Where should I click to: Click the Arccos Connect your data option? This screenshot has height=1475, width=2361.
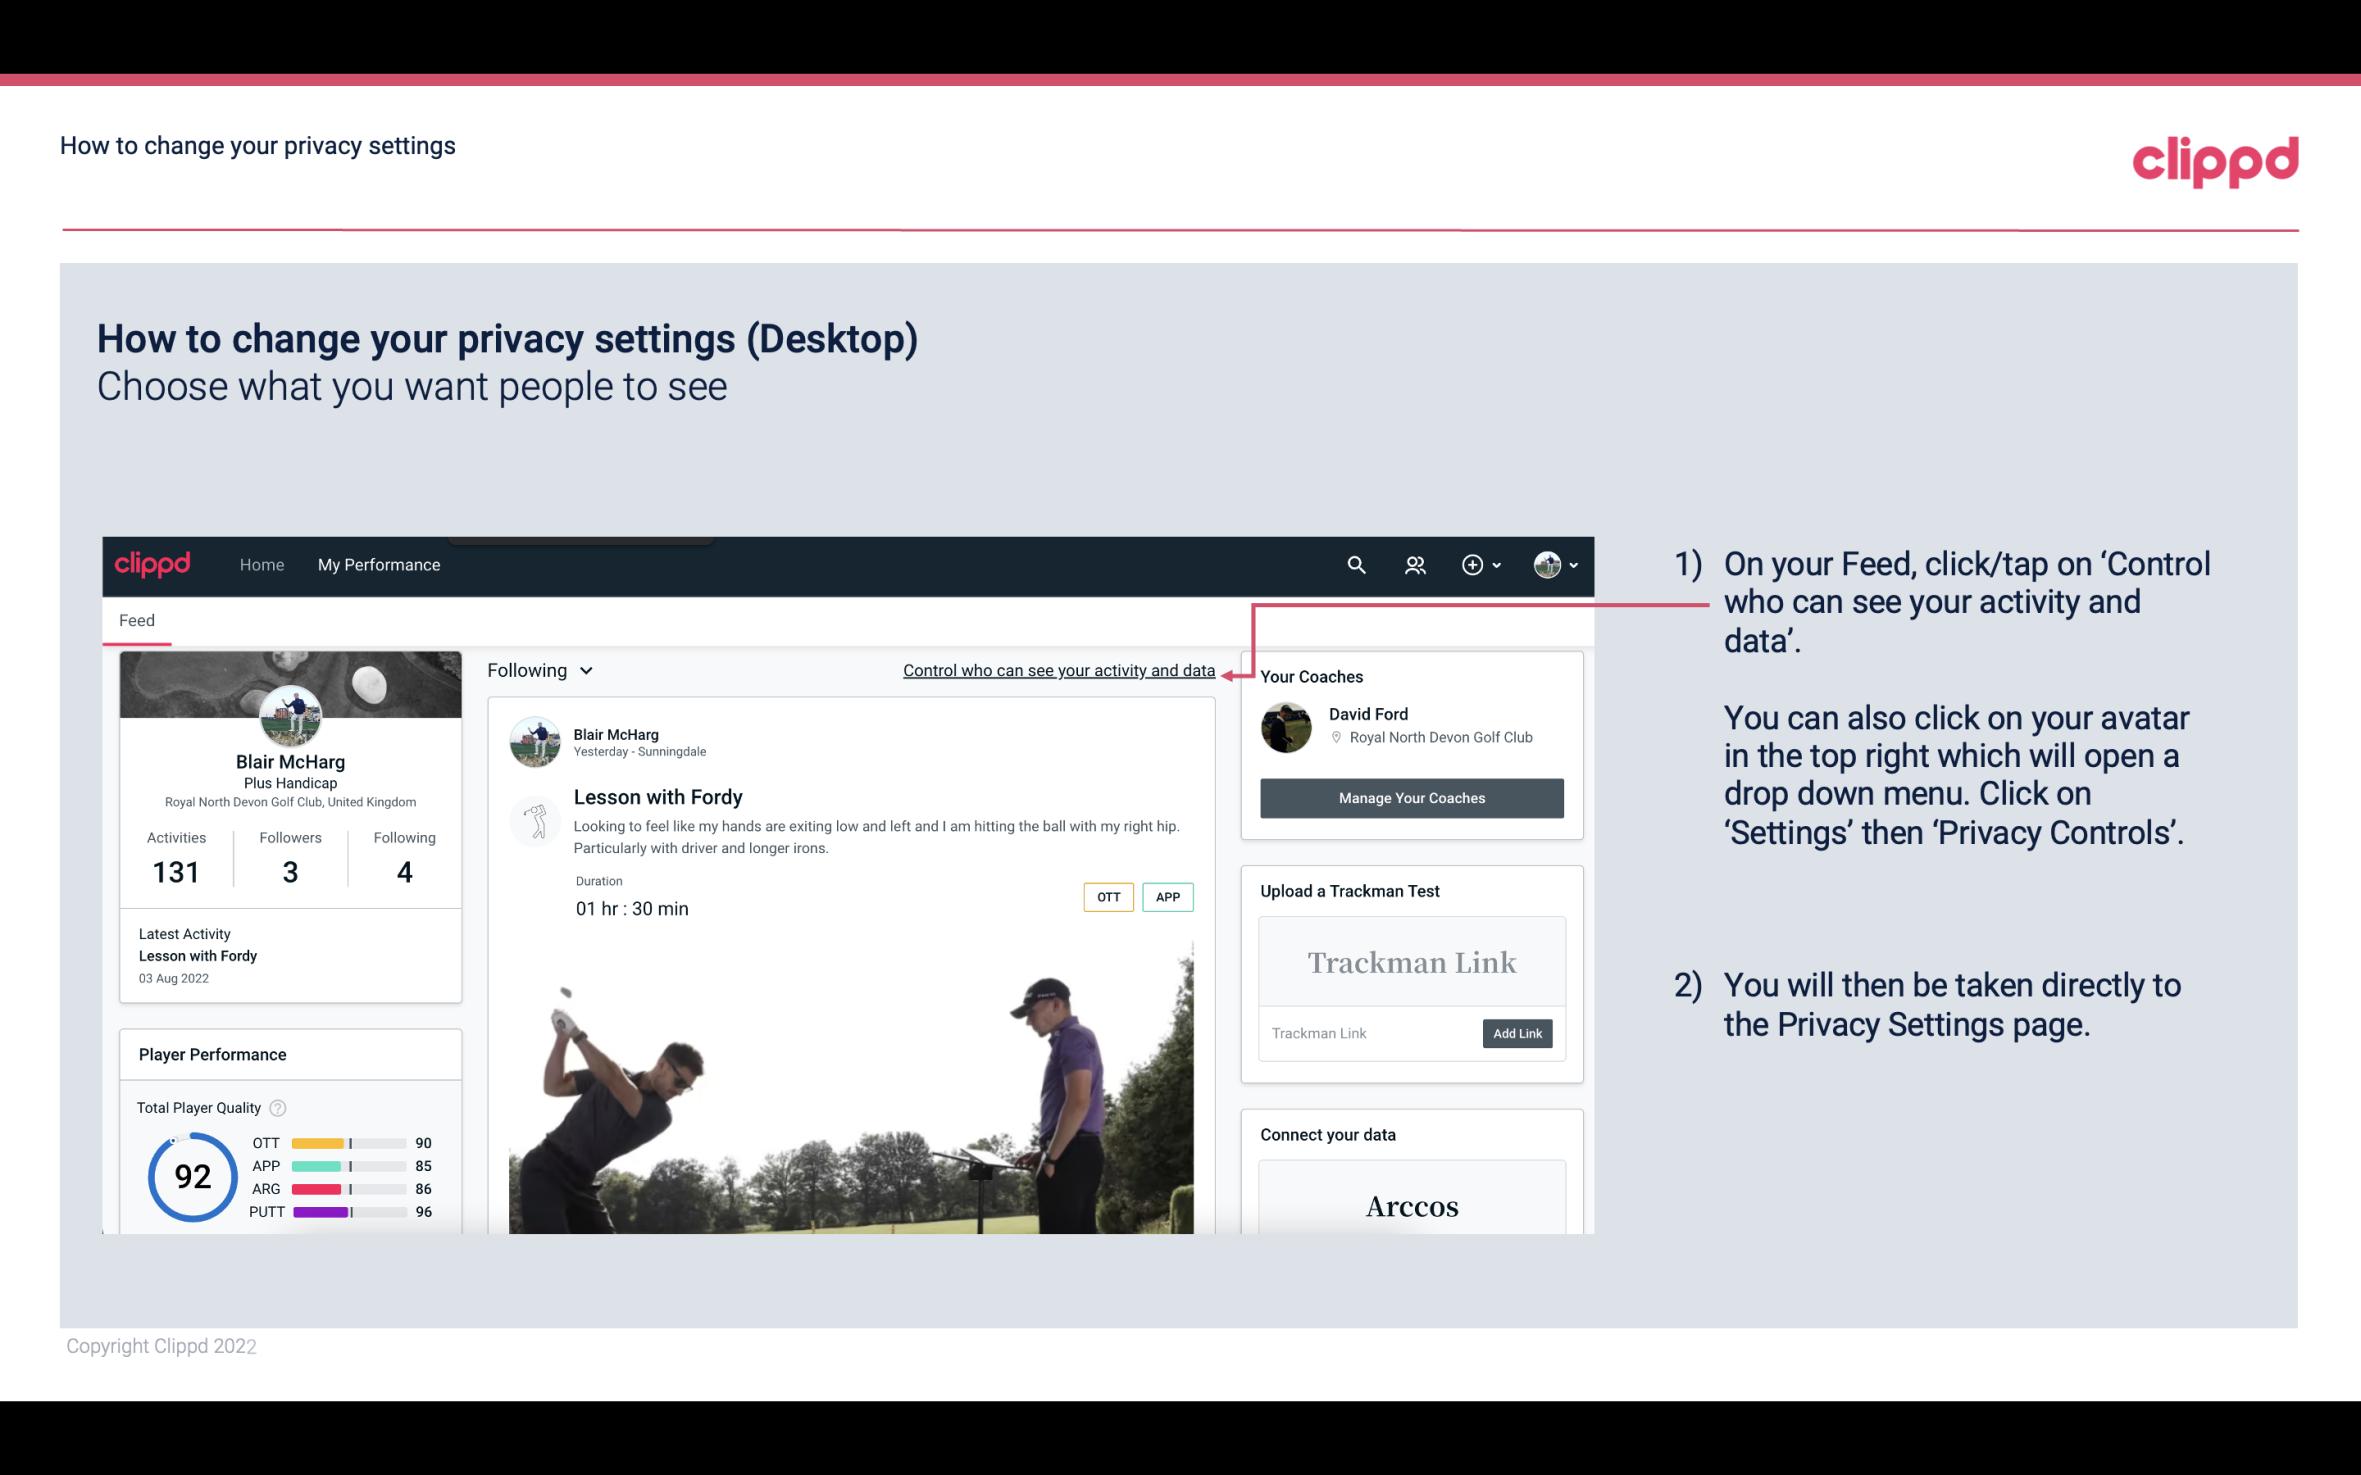pyautogui.click(x=1412, y=1203)
